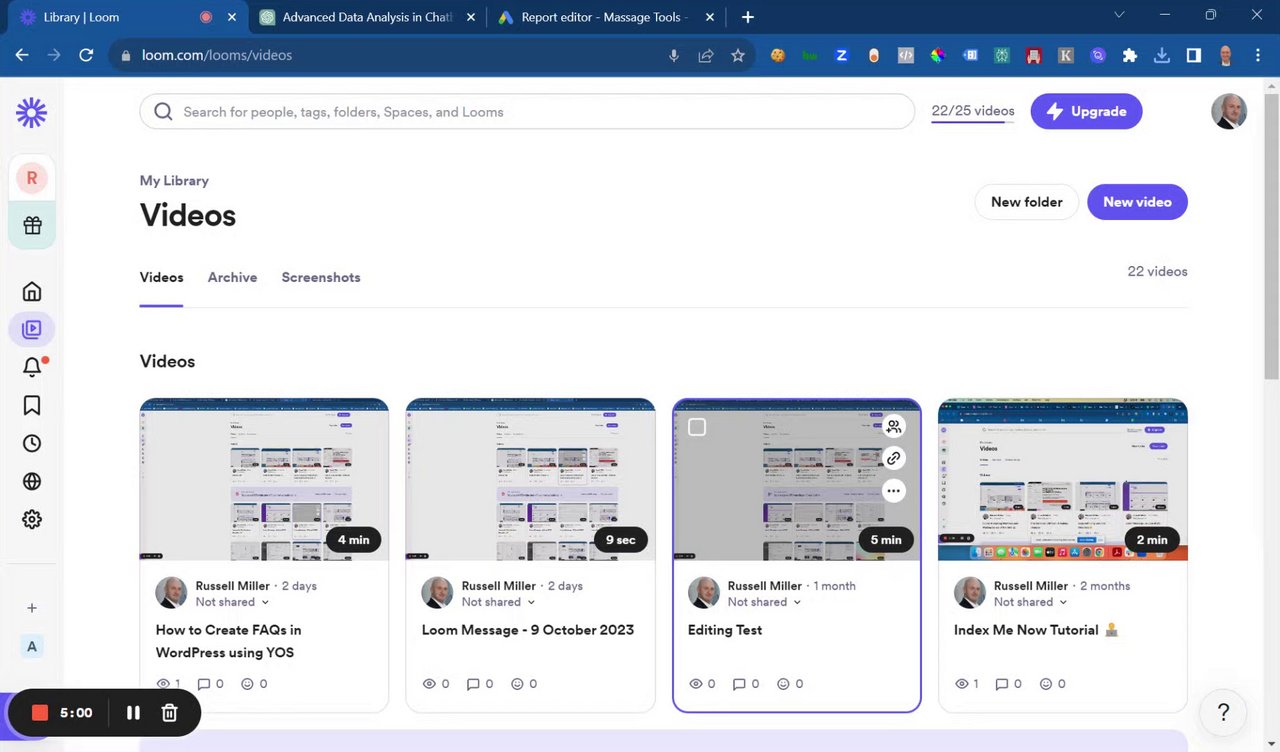
Task: Open the Chrome three-dot menu
Action: pos(1258,56)
